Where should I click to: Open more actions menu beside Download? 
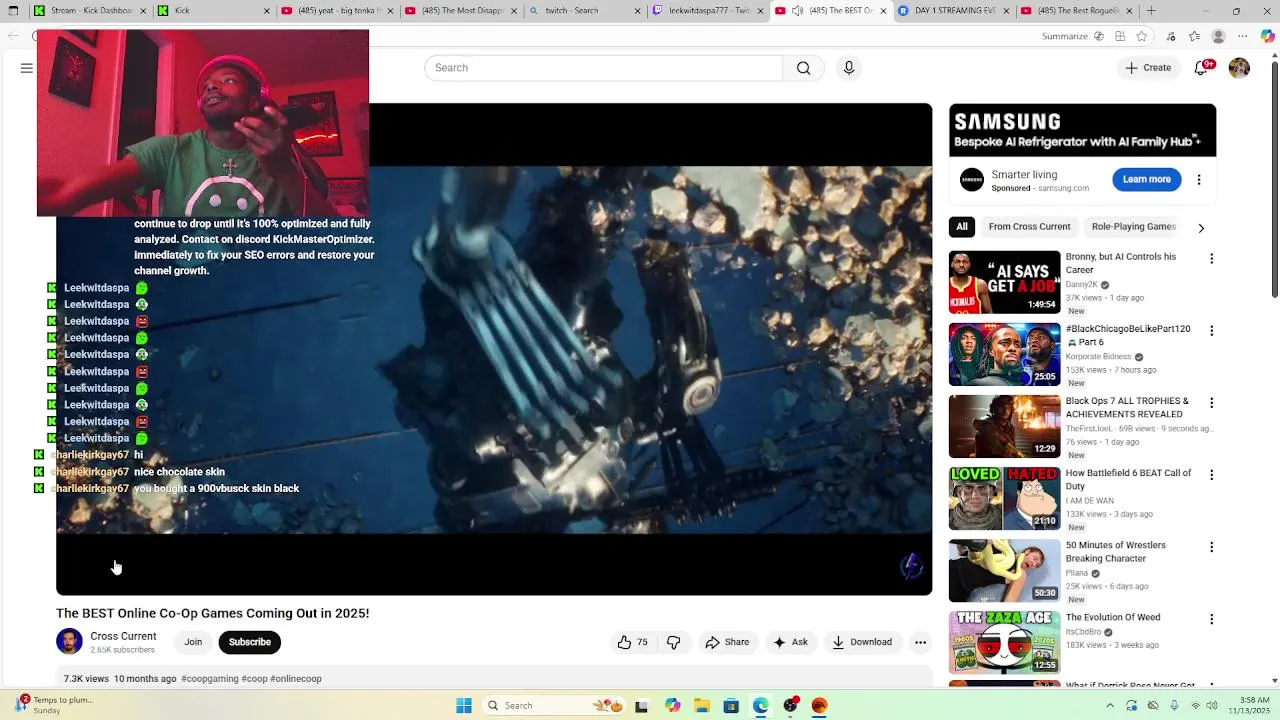(x=920, y=642)
